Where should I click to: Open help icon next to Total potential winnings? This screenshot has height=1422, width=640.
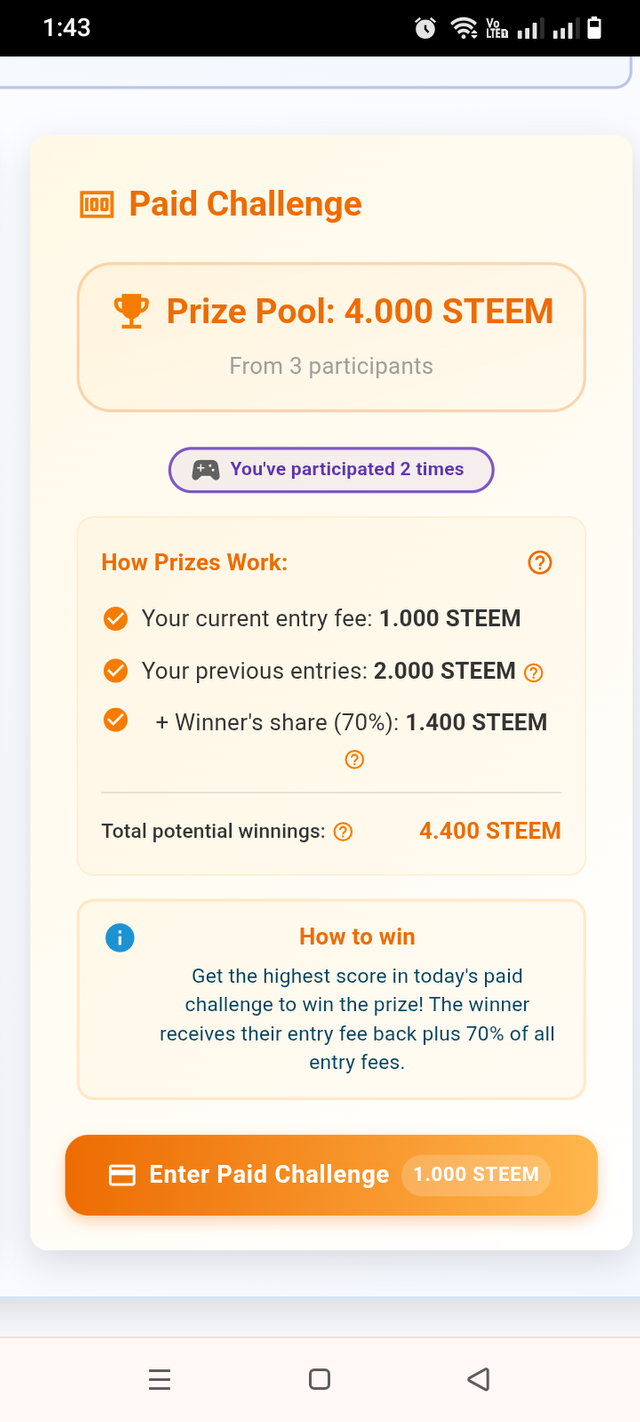pyautogui.click(x=343, y=832)
